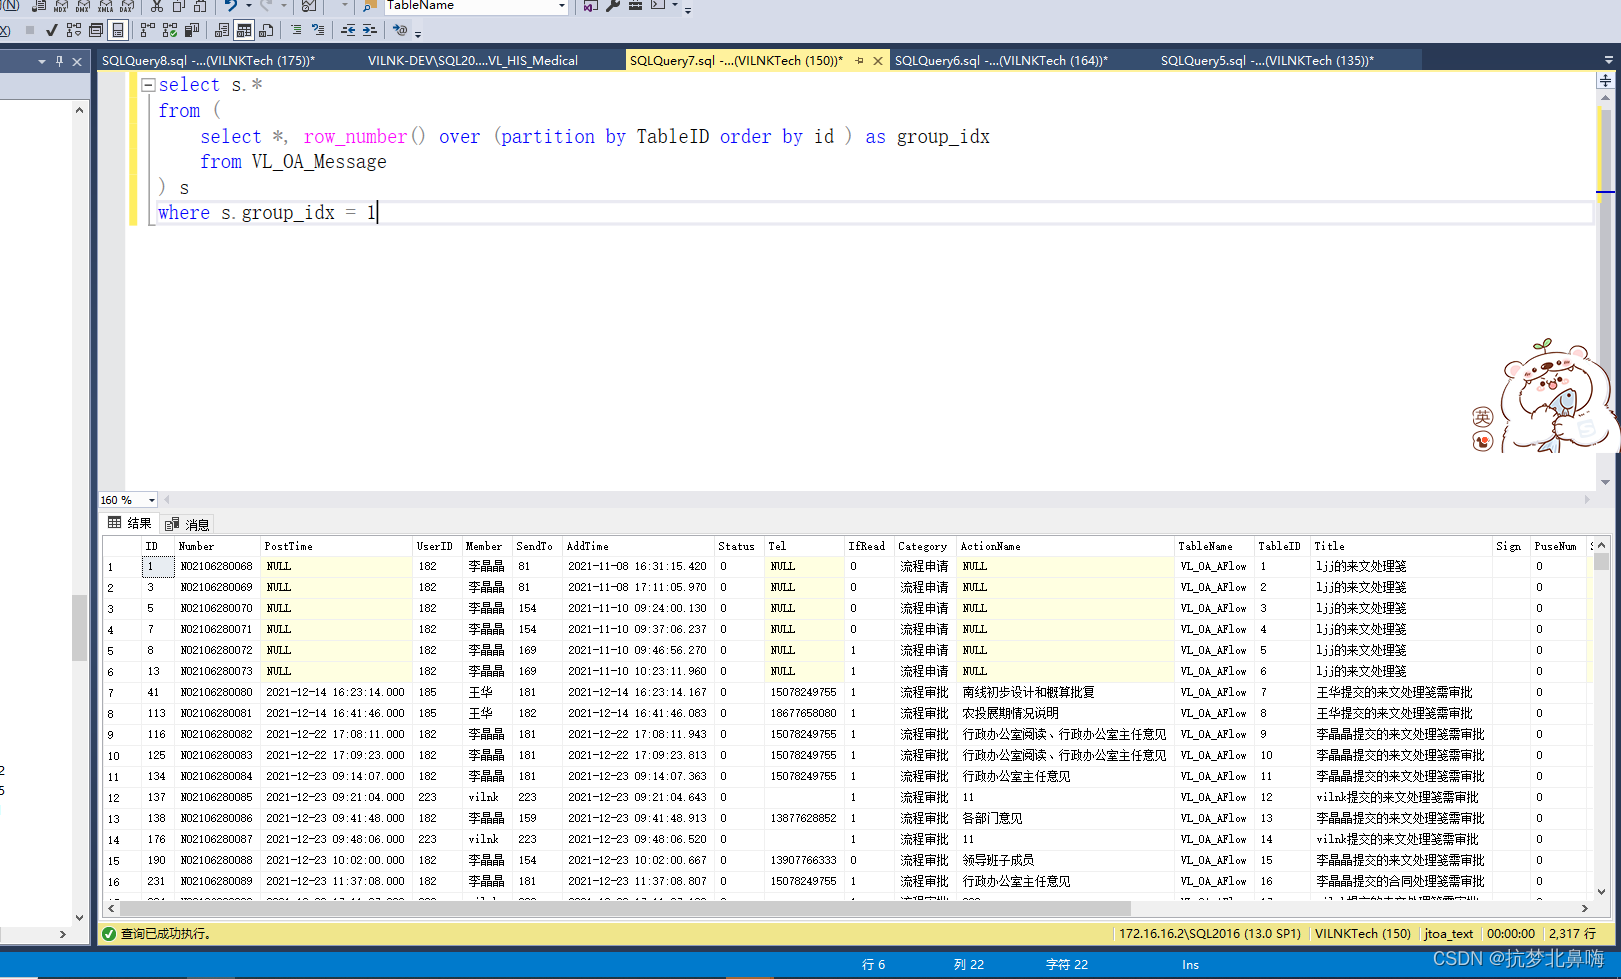
Task: Click the editor split window handle
Action: click(1605, 80)
